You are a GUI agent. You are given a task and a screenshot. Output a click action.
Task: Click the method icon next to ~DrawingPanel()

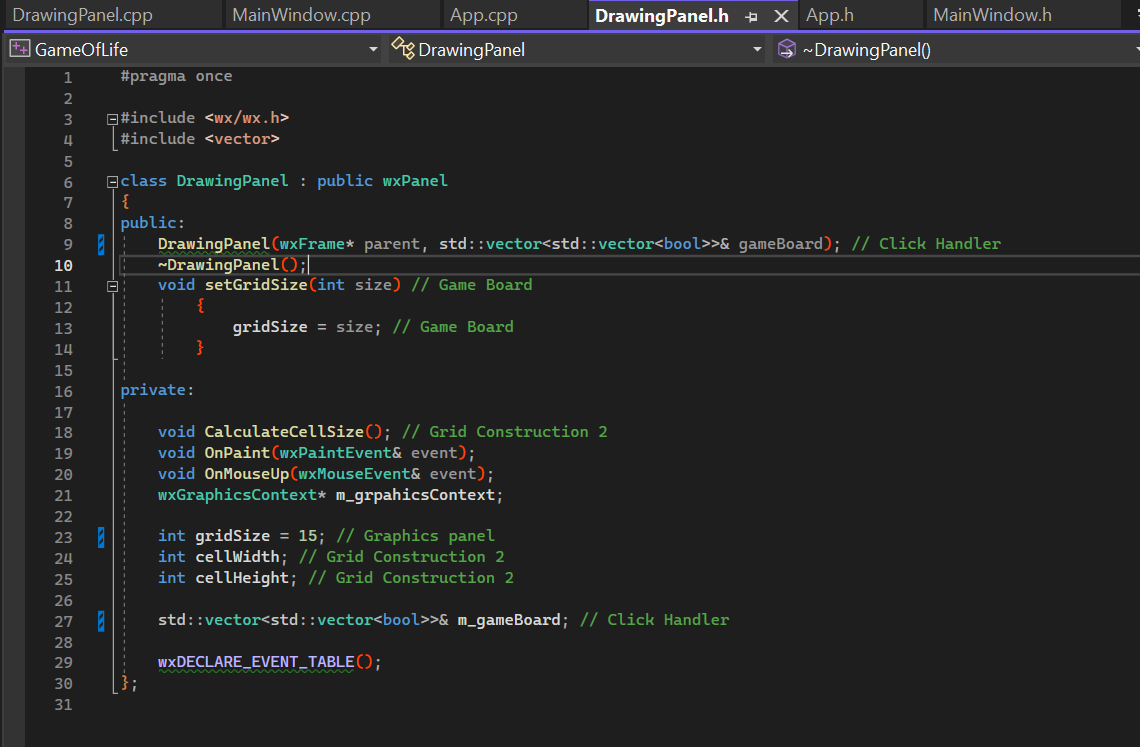tap(786, 48)
